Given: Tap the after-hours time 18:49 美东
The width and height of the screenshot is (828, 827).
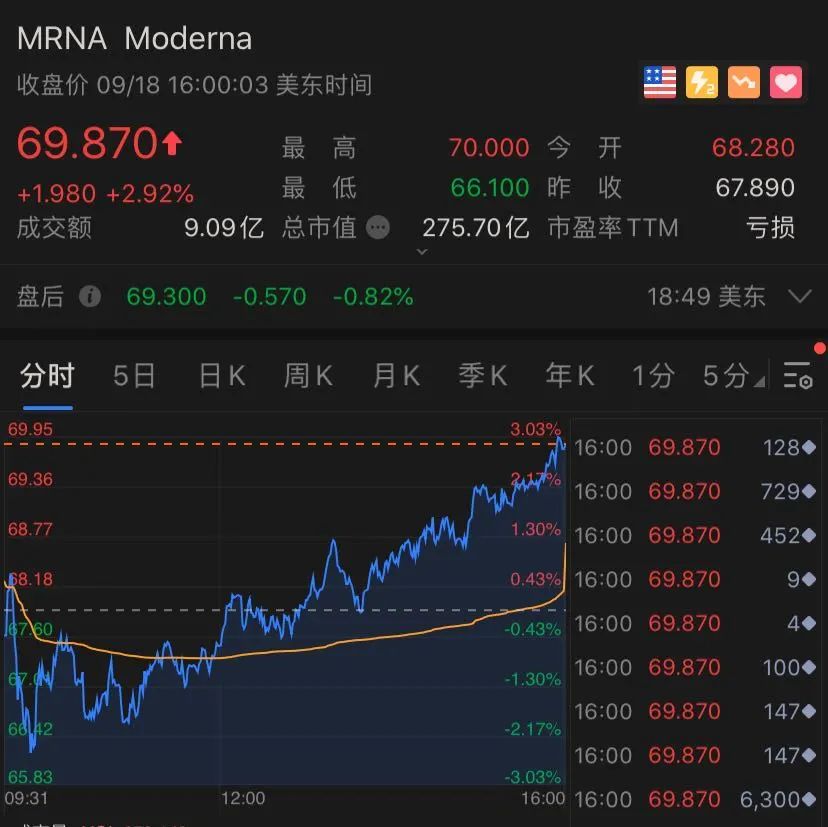Looking at the screenshot, I should pos(706,296).
